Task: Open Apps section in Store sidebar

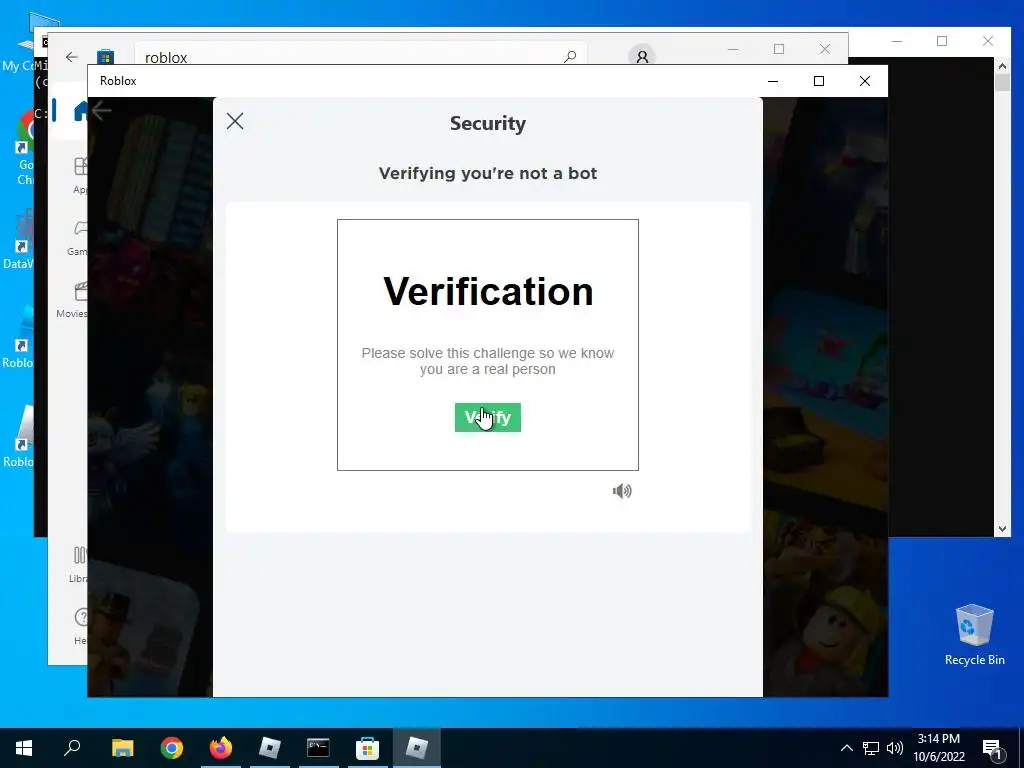Action: 80,175
